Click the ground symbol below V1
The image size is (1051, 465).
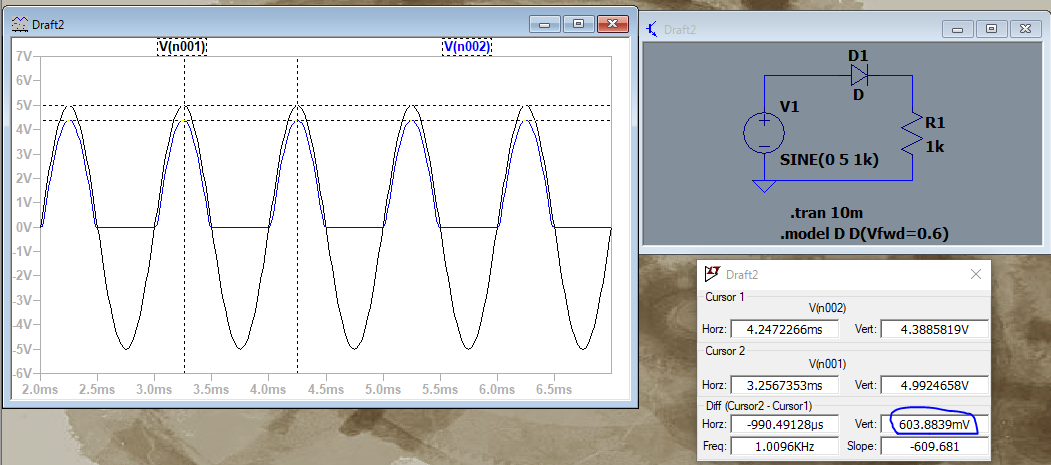click(763, 186)
